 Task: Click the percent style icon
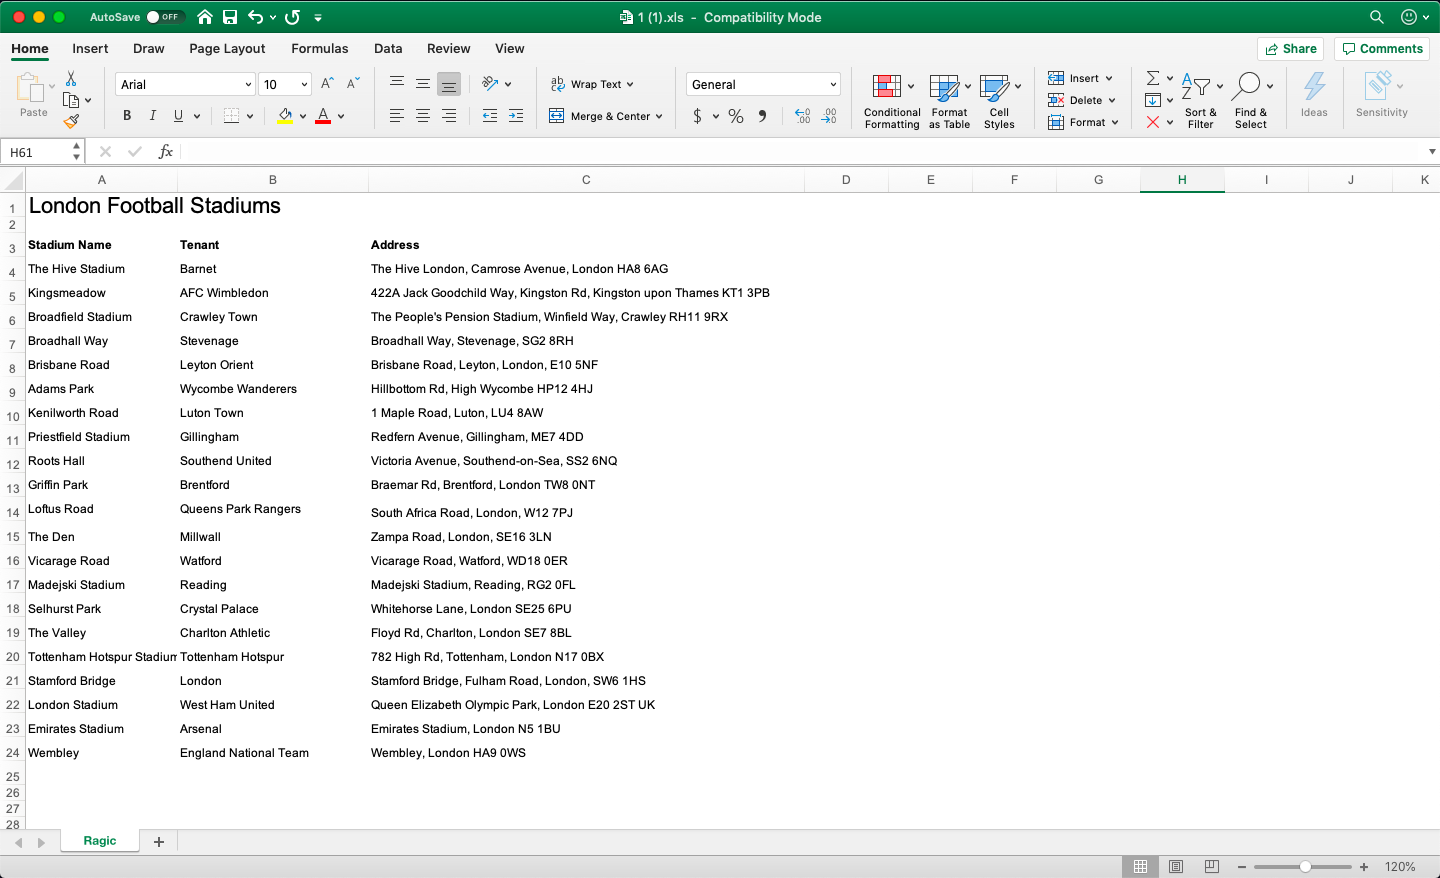tap(736, 116)
